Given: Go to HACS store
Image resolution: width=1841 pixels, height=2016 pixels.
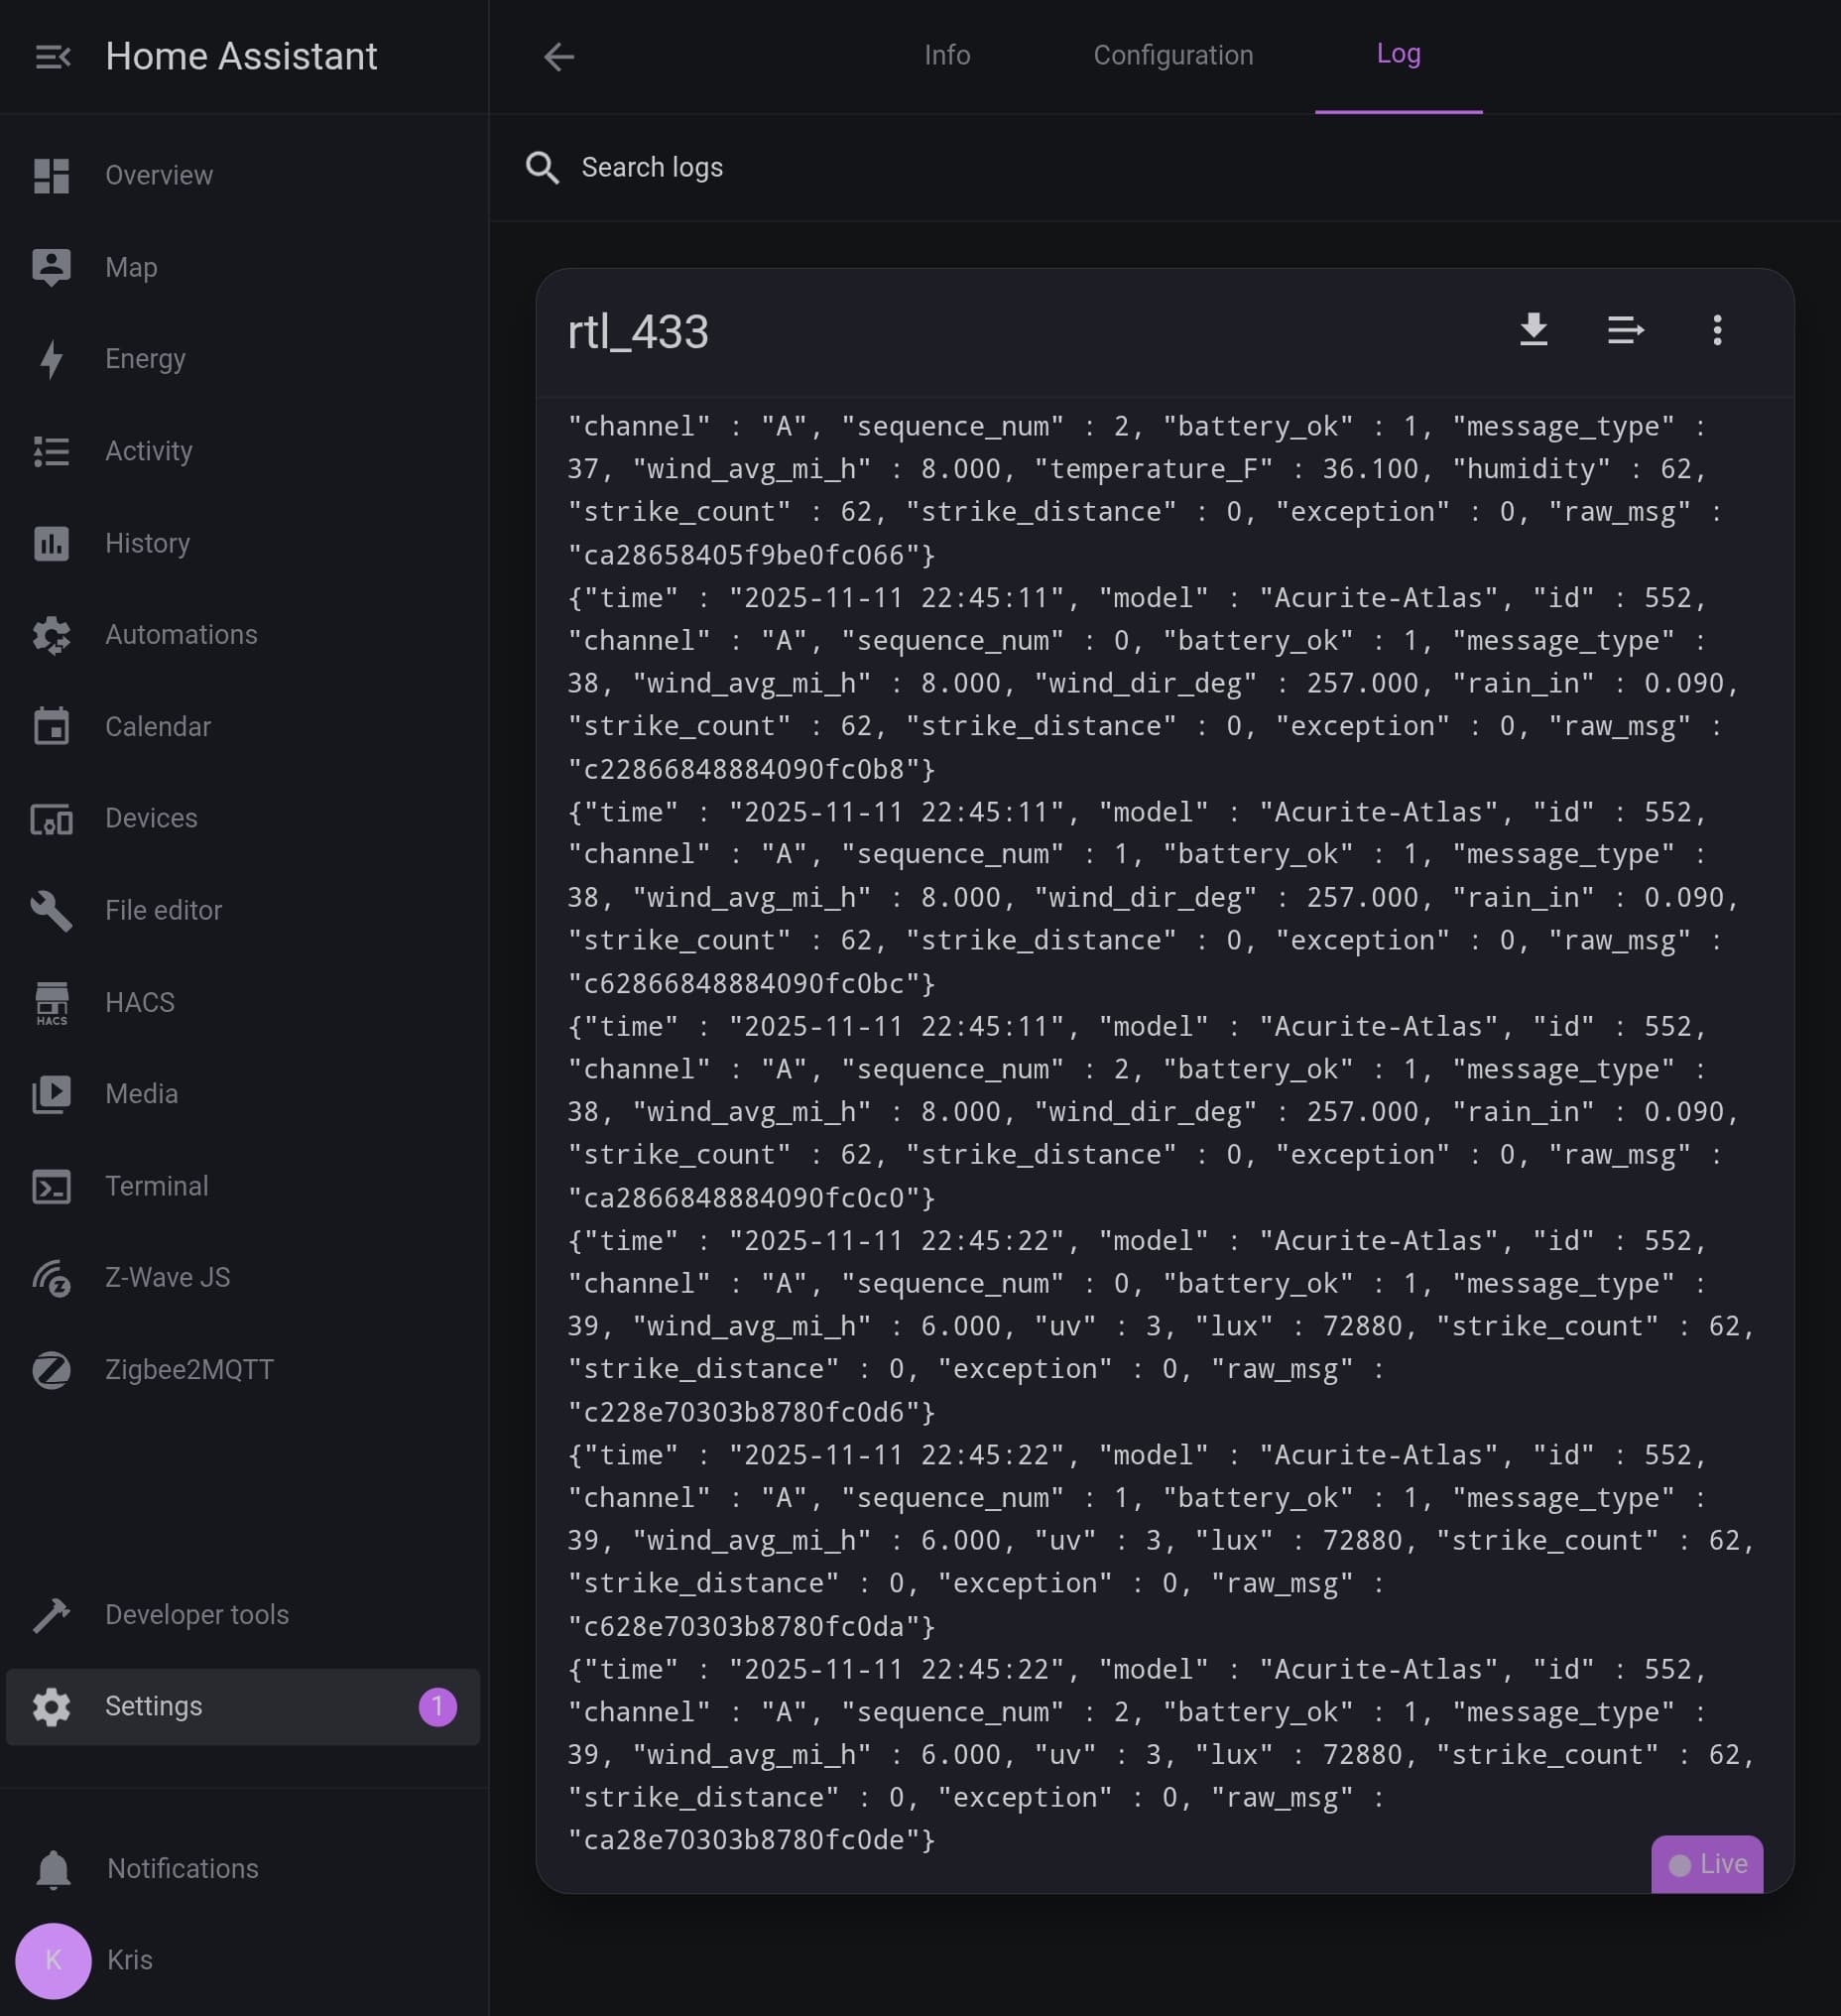Looking at the screenshot, I should [x=140, y=1002].
